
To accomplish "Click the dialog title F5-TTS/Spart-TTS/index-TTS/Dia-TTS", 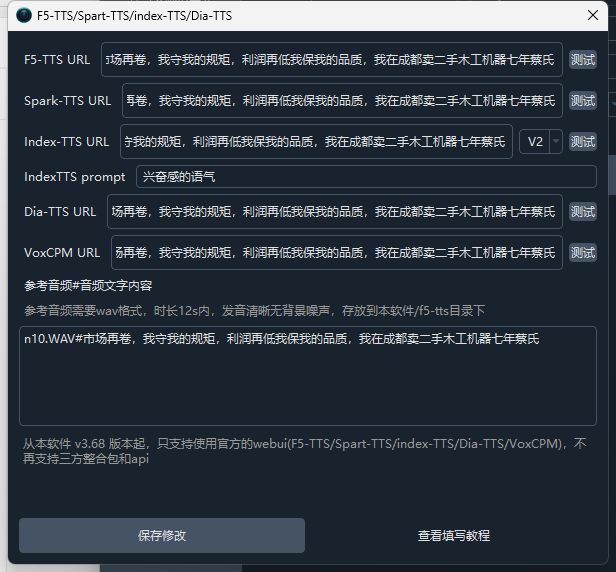I will coord(134,16).
